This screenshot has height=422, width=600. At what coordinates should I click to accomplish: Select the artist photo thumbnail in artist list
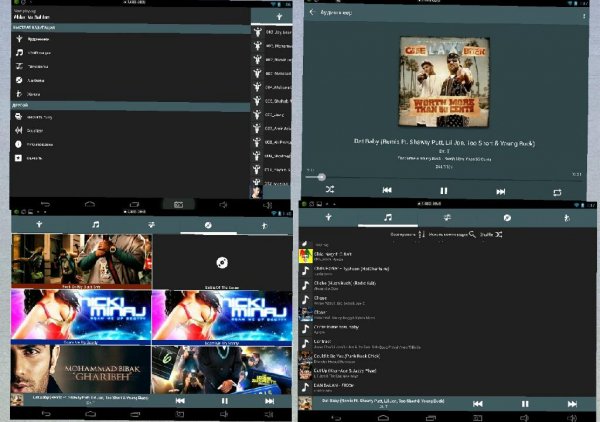tap(256, 191)
